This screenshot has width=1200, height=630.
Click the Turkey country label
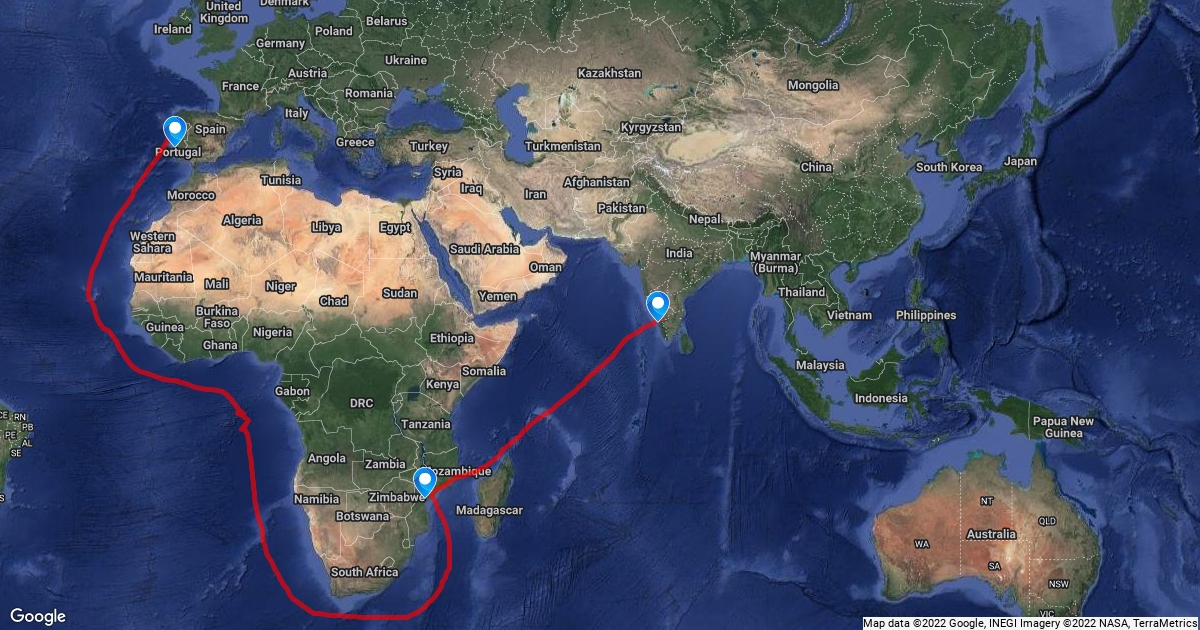tap(428, 147)
